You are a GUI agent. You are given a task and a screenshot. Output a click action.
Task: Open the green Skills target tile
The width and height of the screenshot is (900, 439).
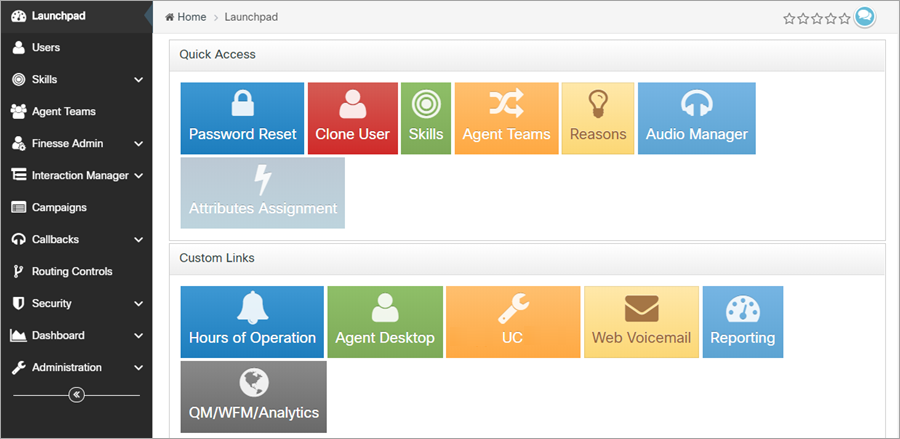pos(426,118)
